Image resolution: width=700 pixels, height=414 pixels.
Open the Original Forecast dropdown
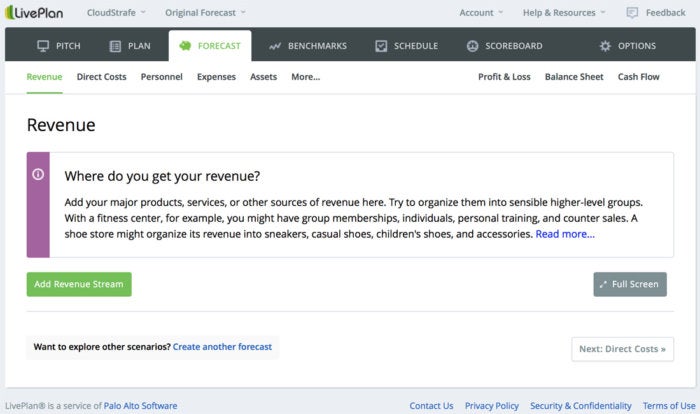pos(205,13)
